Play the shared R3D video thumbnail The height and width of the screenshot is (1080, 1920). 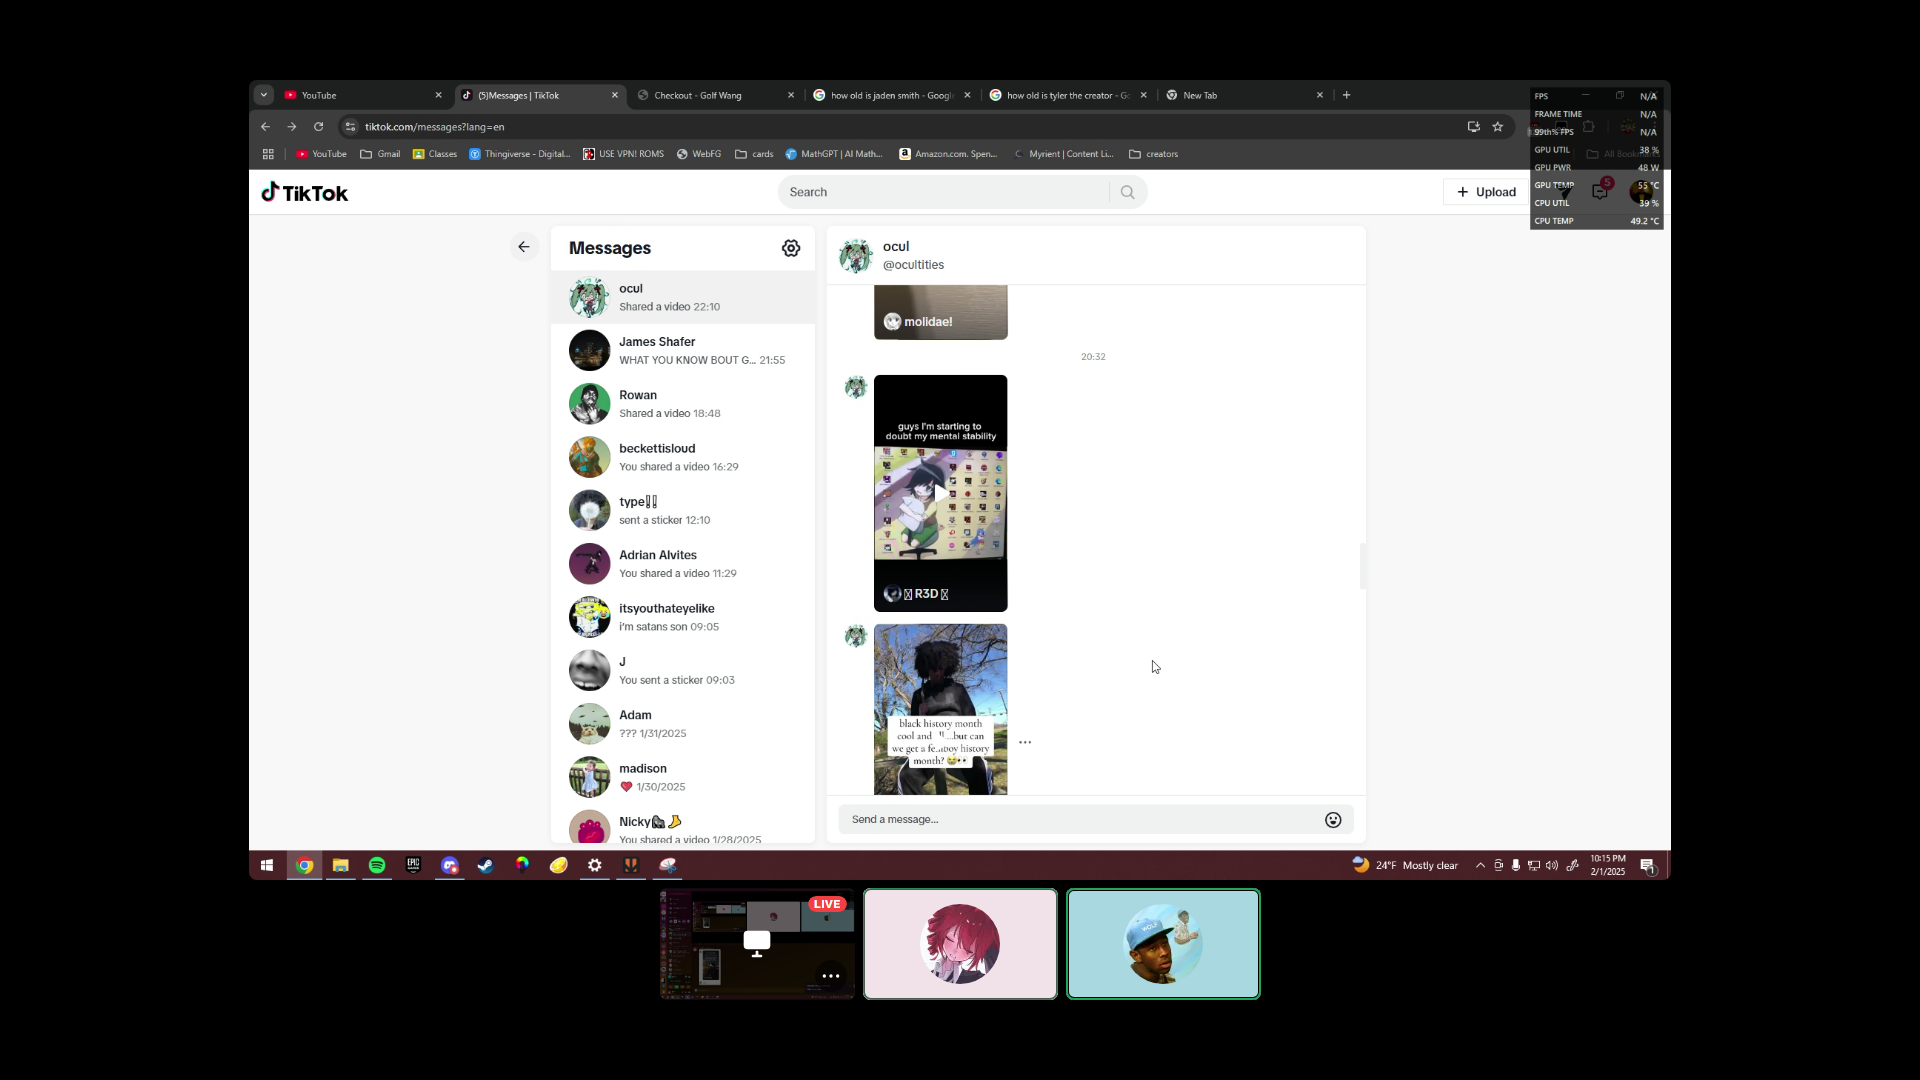[x=941, y=493]
